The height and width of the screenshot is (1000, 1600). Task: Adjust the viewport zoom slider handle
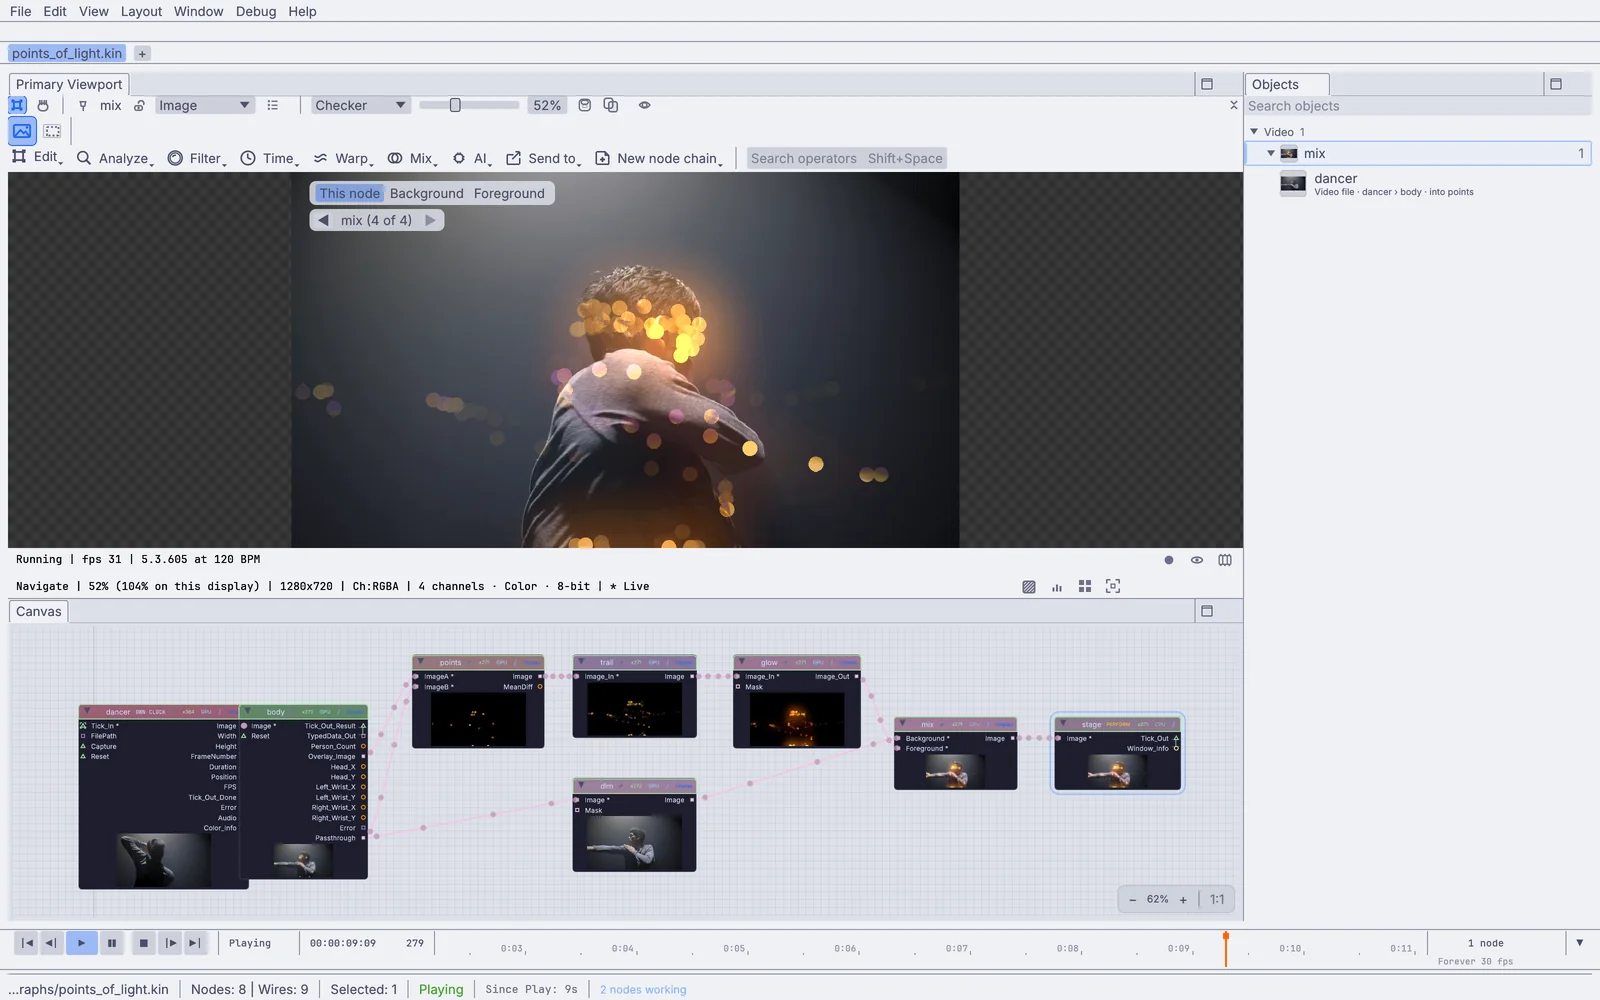[x=455, y=105]
